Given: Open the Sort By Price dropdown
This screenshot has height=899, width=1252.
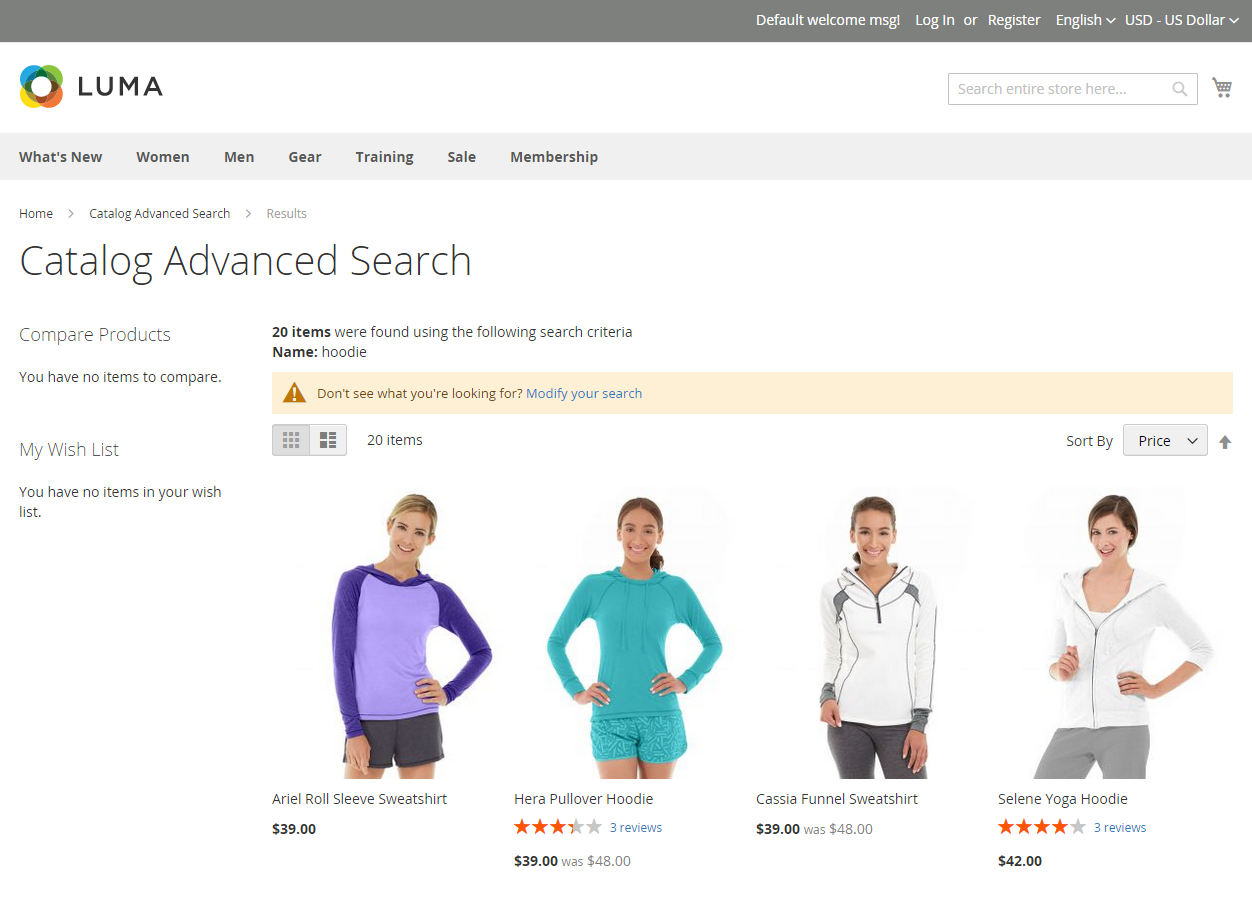Looking at the screenshot, I should [1164, 440].
